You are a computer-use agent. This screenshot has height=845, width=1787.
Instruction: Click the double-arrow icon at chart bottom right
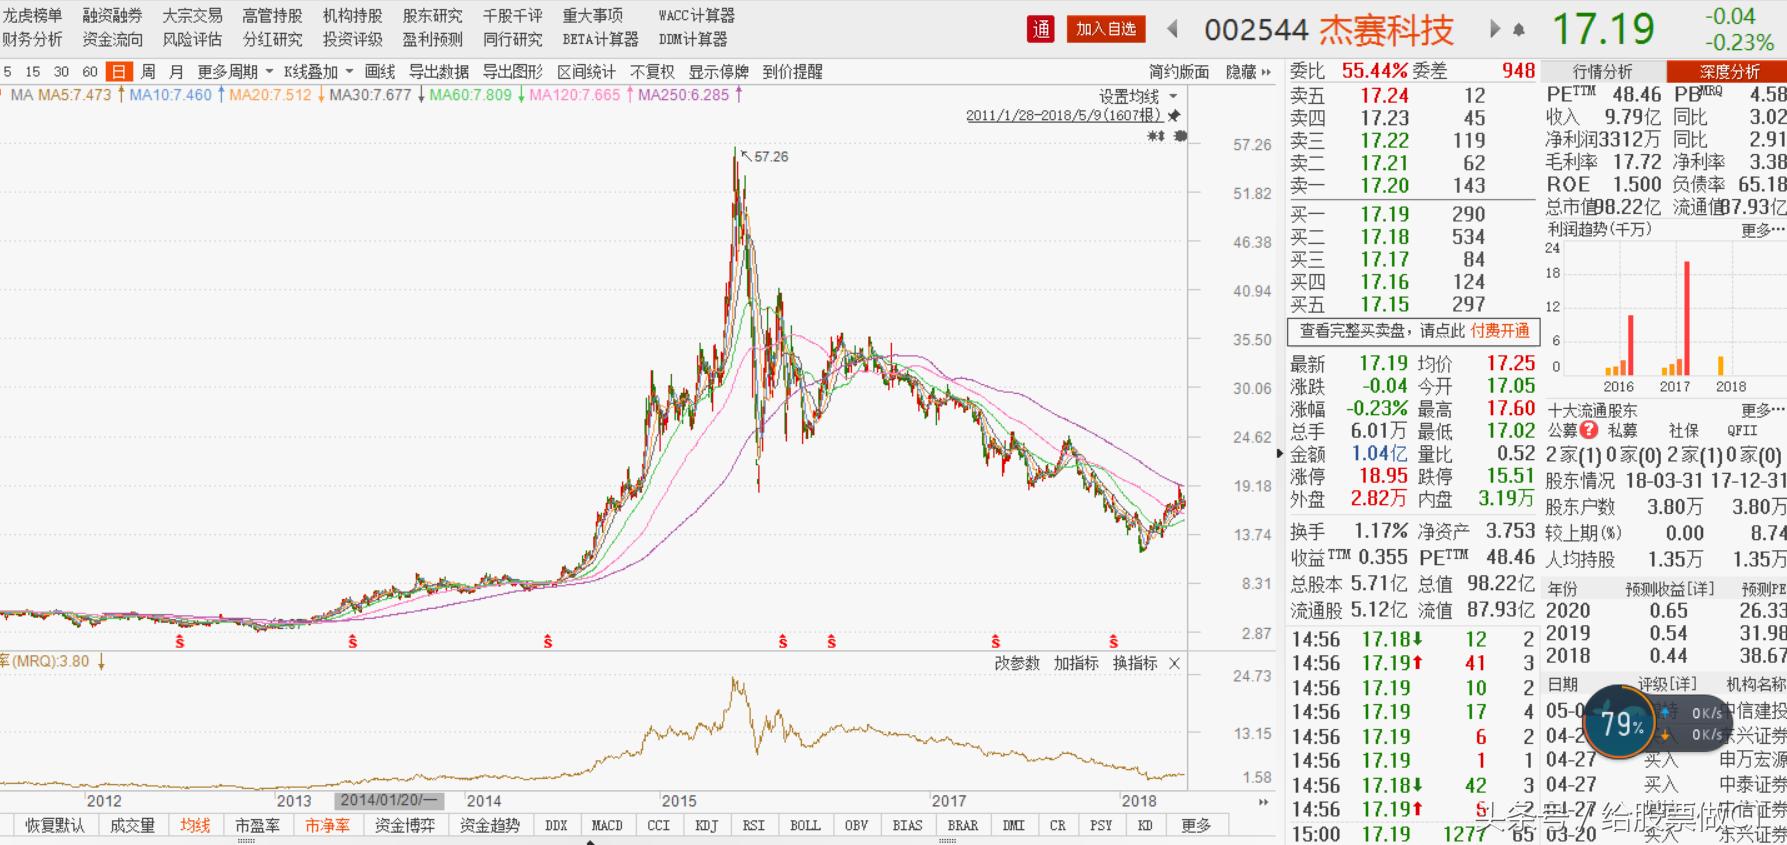point(1263,802)
